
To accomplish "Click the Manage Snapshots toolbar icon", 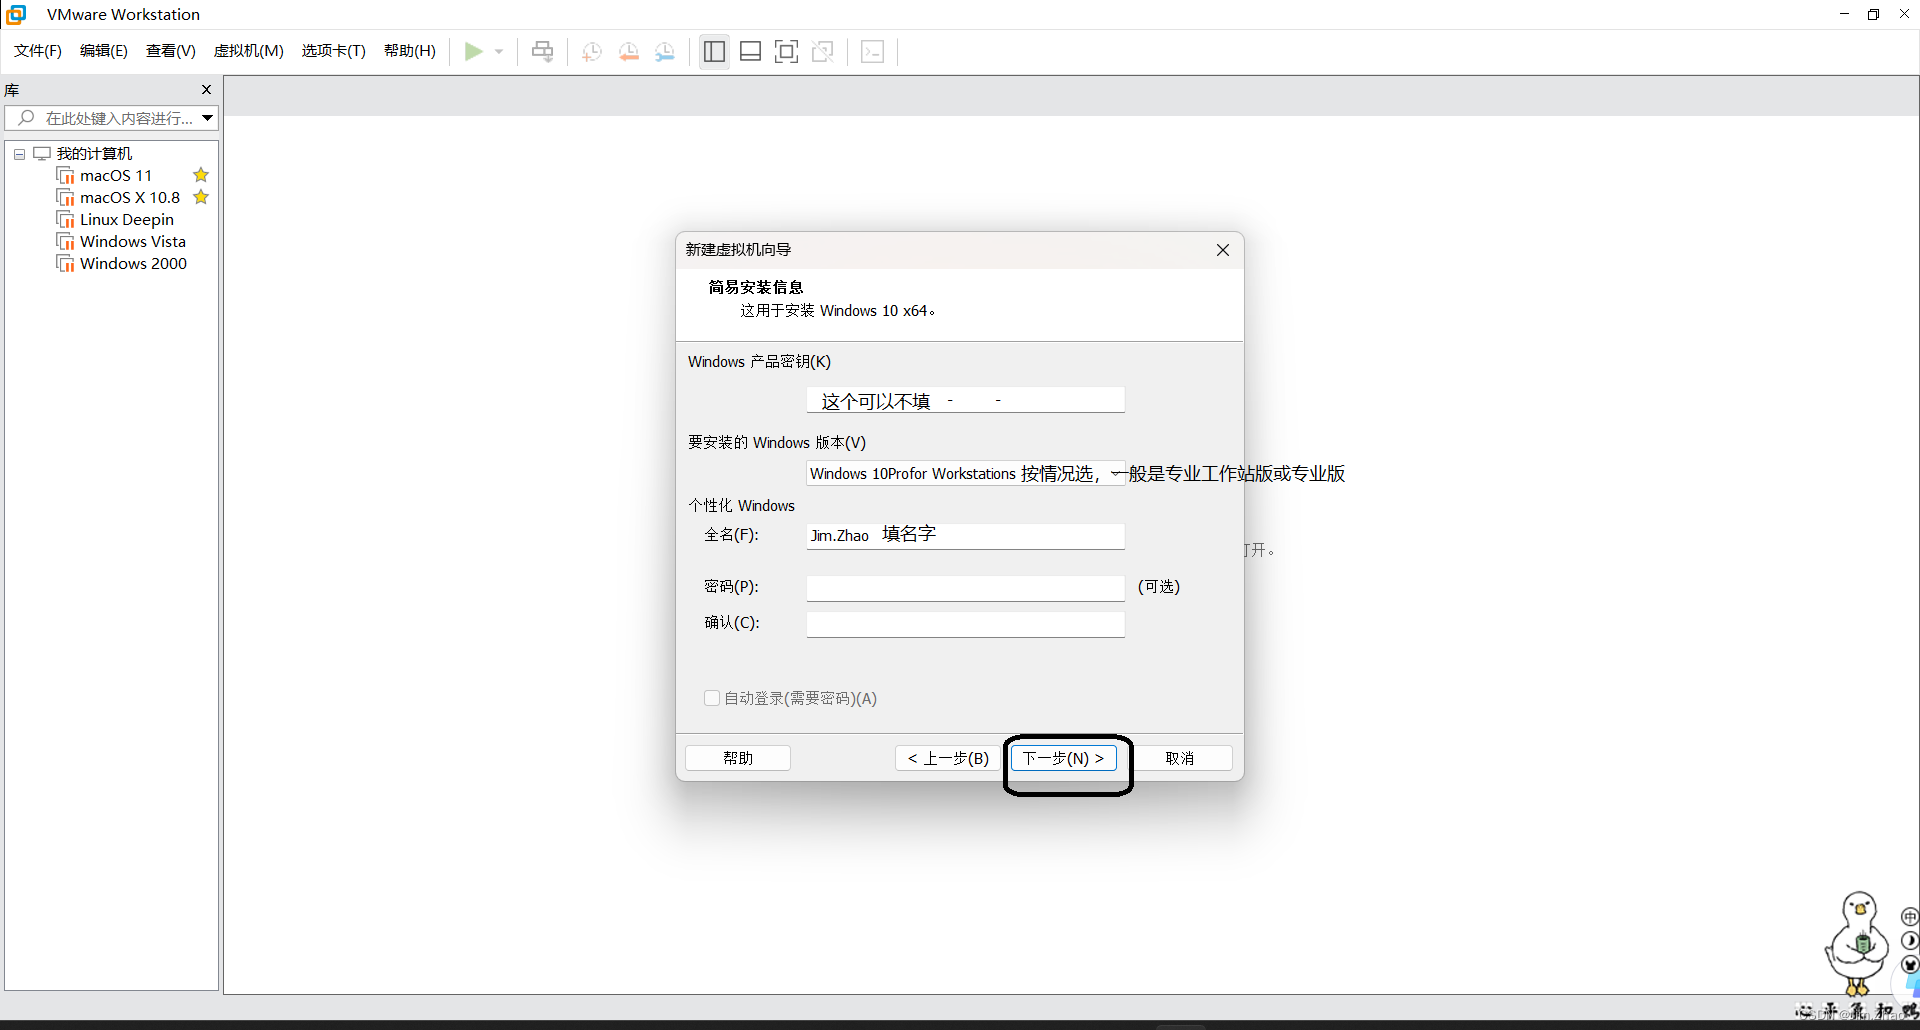I will pyautogui.click(x=665, y=52).
